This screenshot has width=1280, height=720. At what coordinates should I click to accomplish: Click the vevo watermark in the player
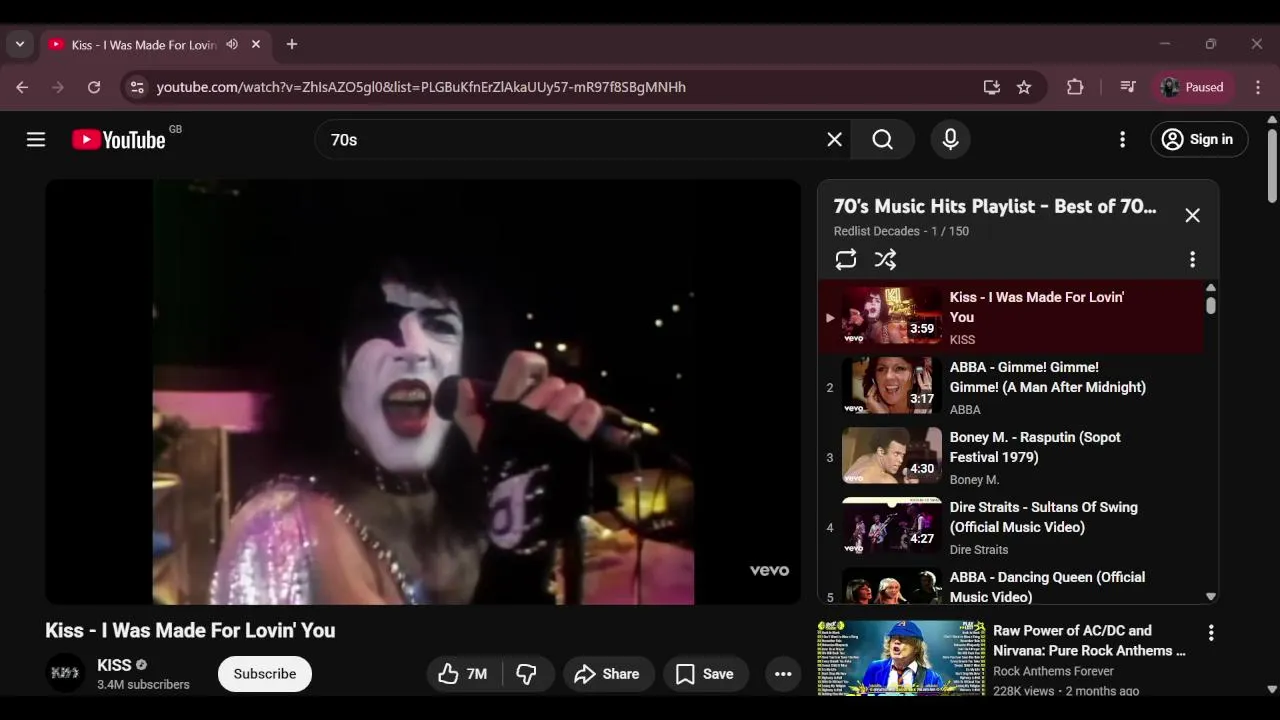769,571
